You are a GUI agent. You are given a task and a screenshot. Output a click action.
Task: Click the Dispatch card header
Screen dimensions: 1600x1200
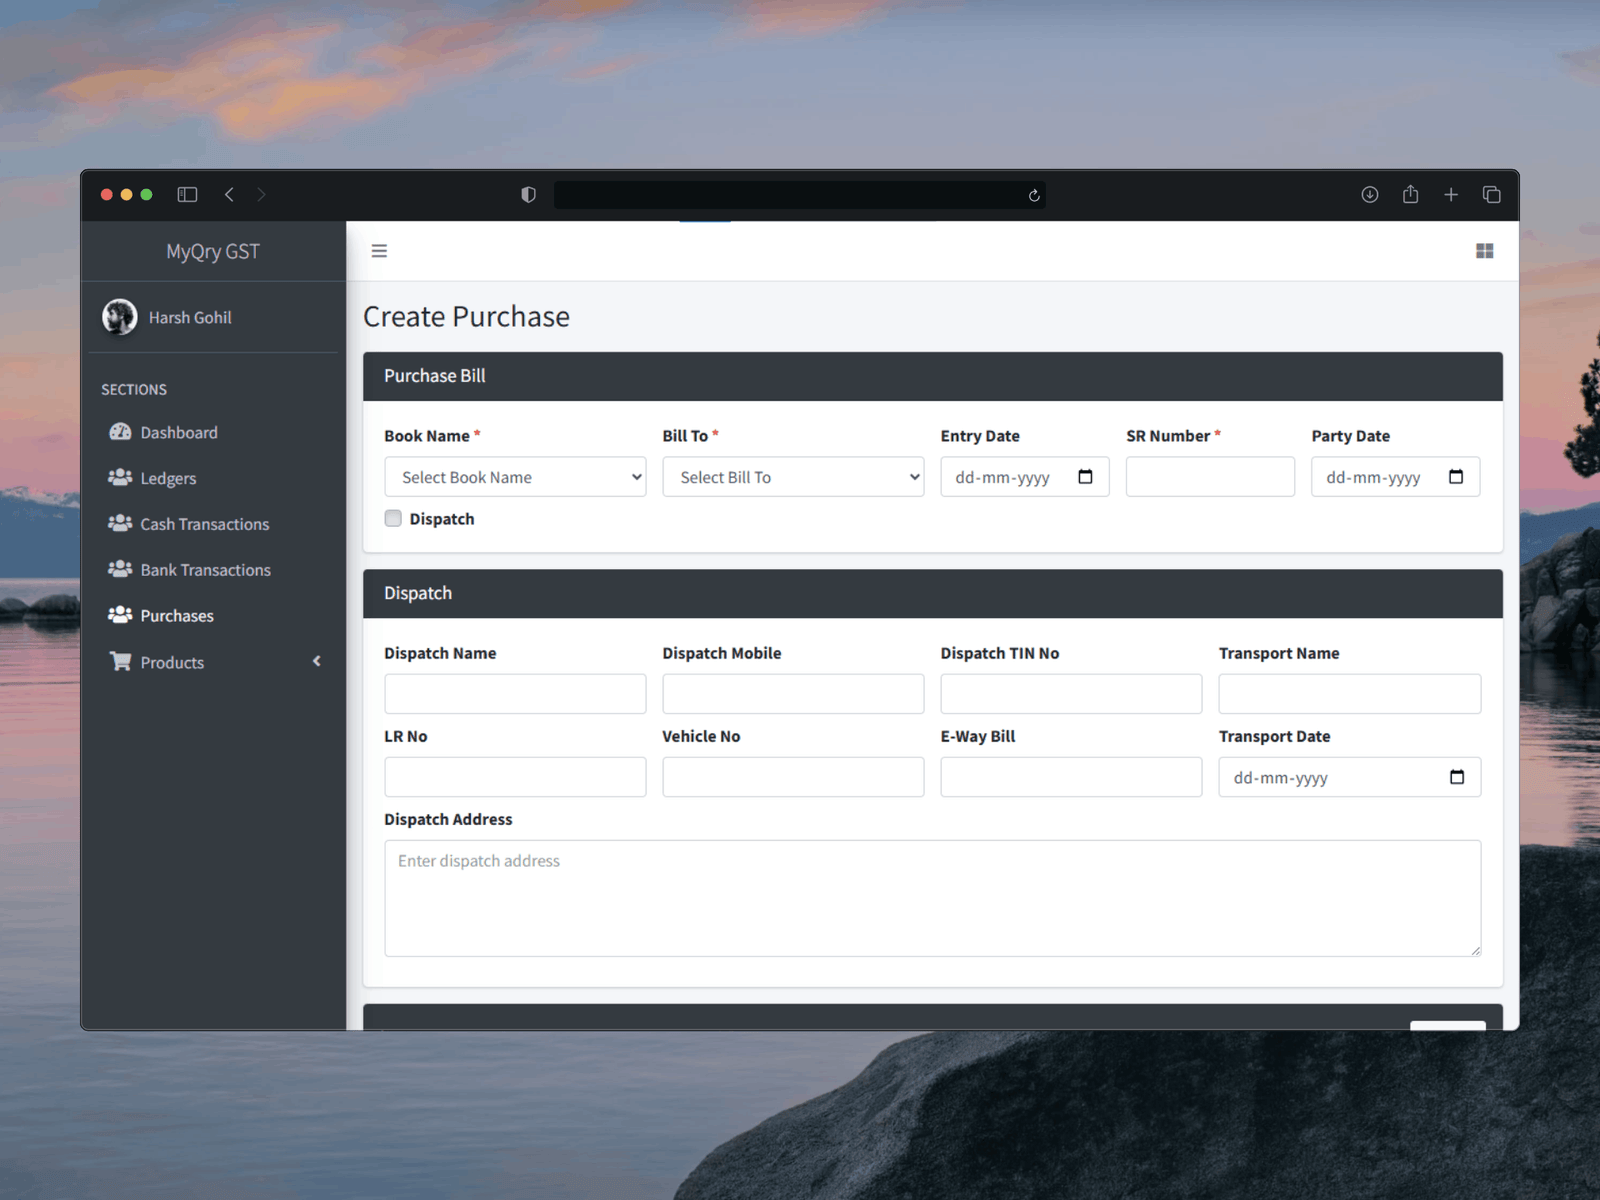933,594
